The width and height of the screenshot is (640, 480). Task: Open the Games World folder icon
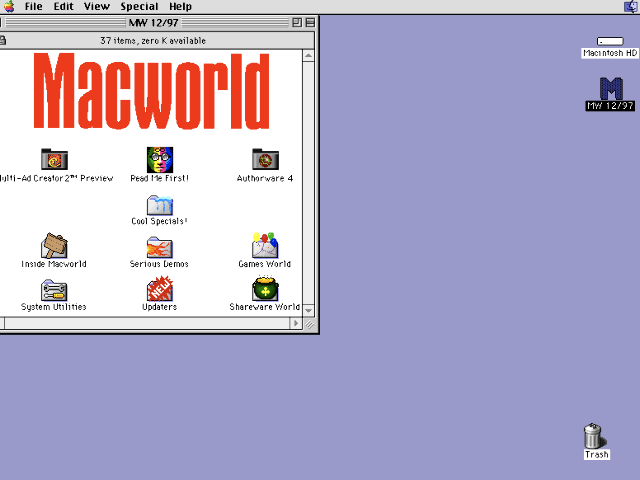[x=265, y=245]
